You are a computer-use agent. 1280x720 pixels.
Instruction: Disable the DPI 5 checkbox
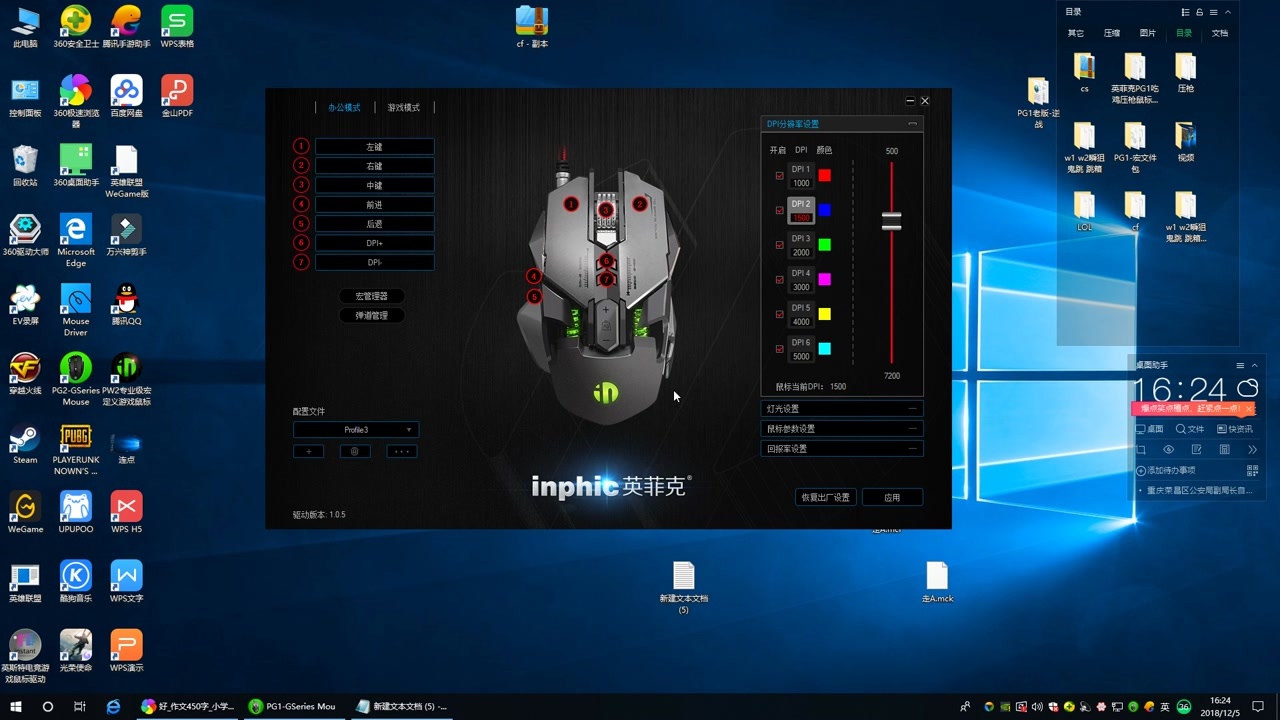coord(780,314)
